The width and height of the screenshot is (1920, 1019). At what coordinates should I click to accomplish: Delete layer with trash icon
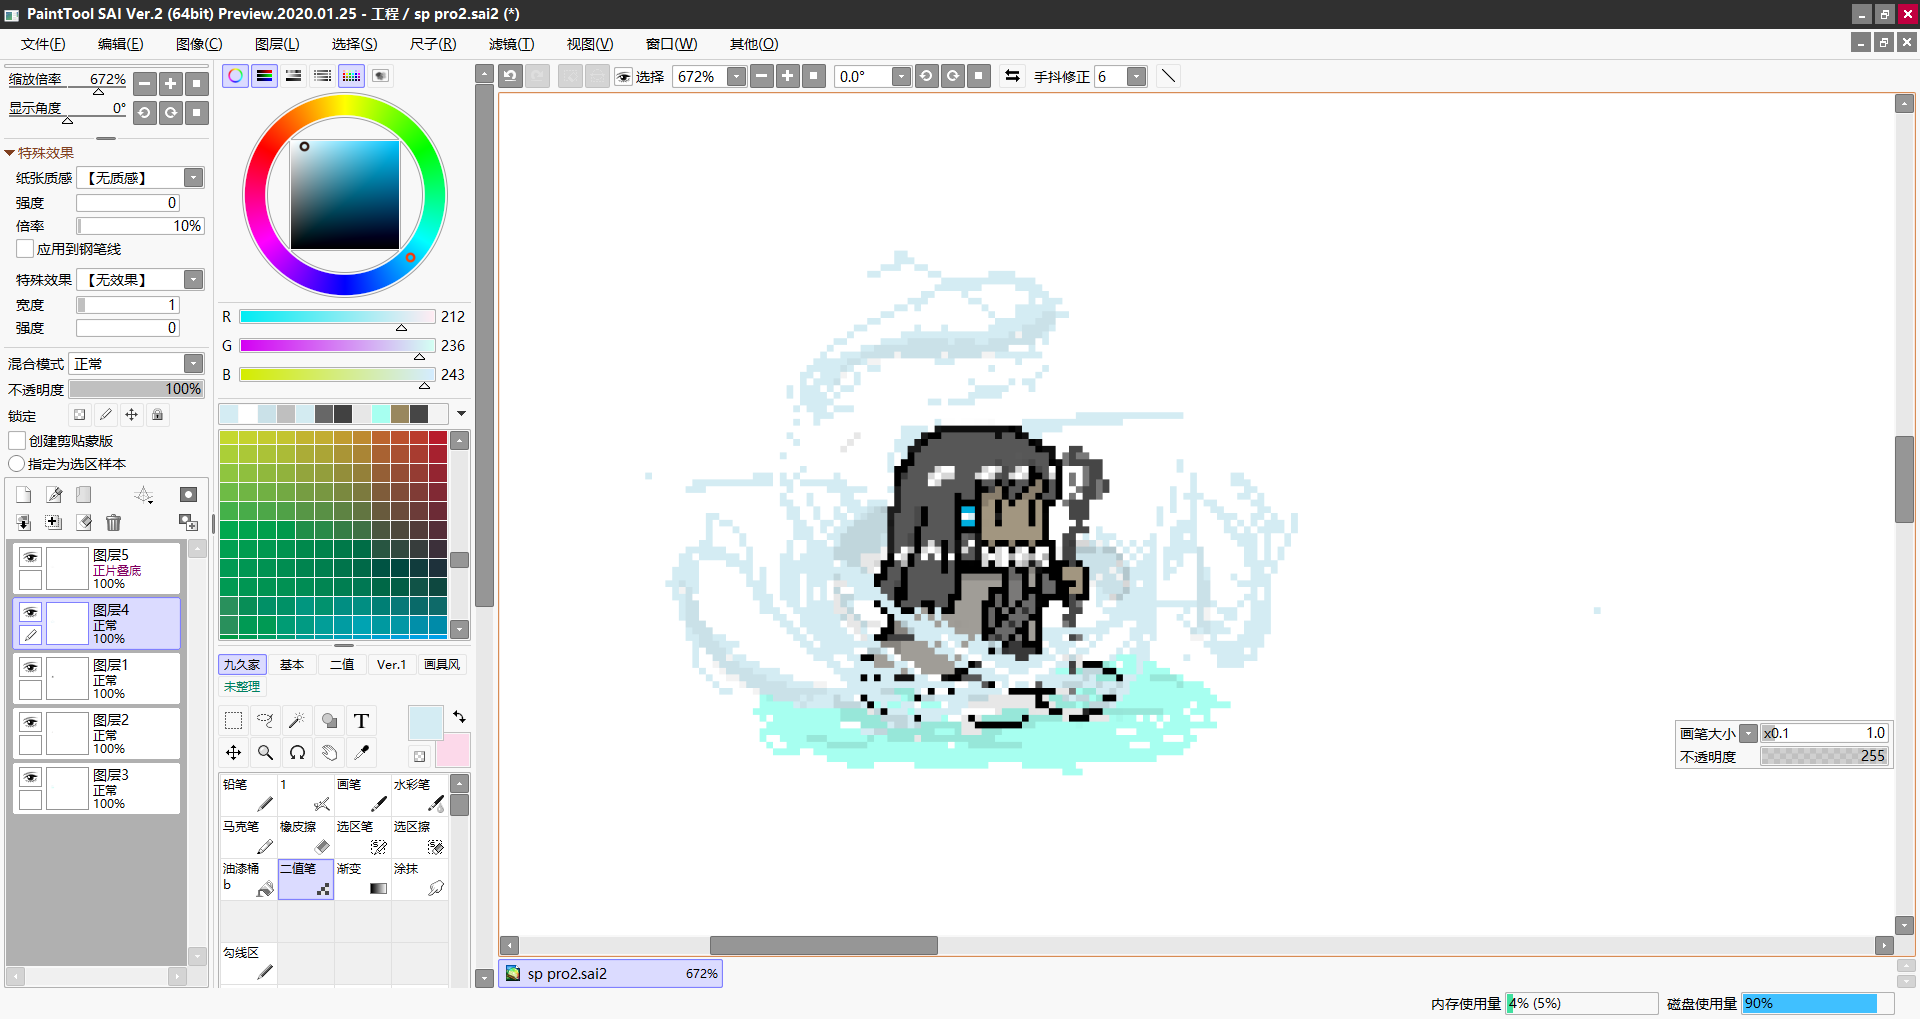pos(113,522)
